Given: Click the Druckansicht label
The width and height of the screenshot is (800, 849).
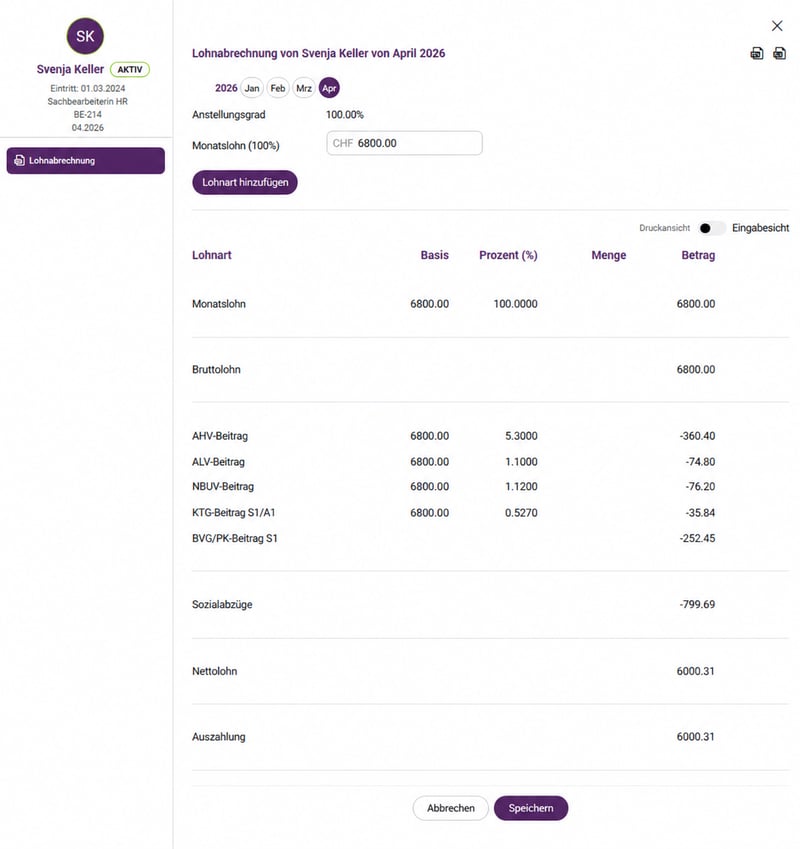Looking at the screenshot, I should tap(665, 228).
